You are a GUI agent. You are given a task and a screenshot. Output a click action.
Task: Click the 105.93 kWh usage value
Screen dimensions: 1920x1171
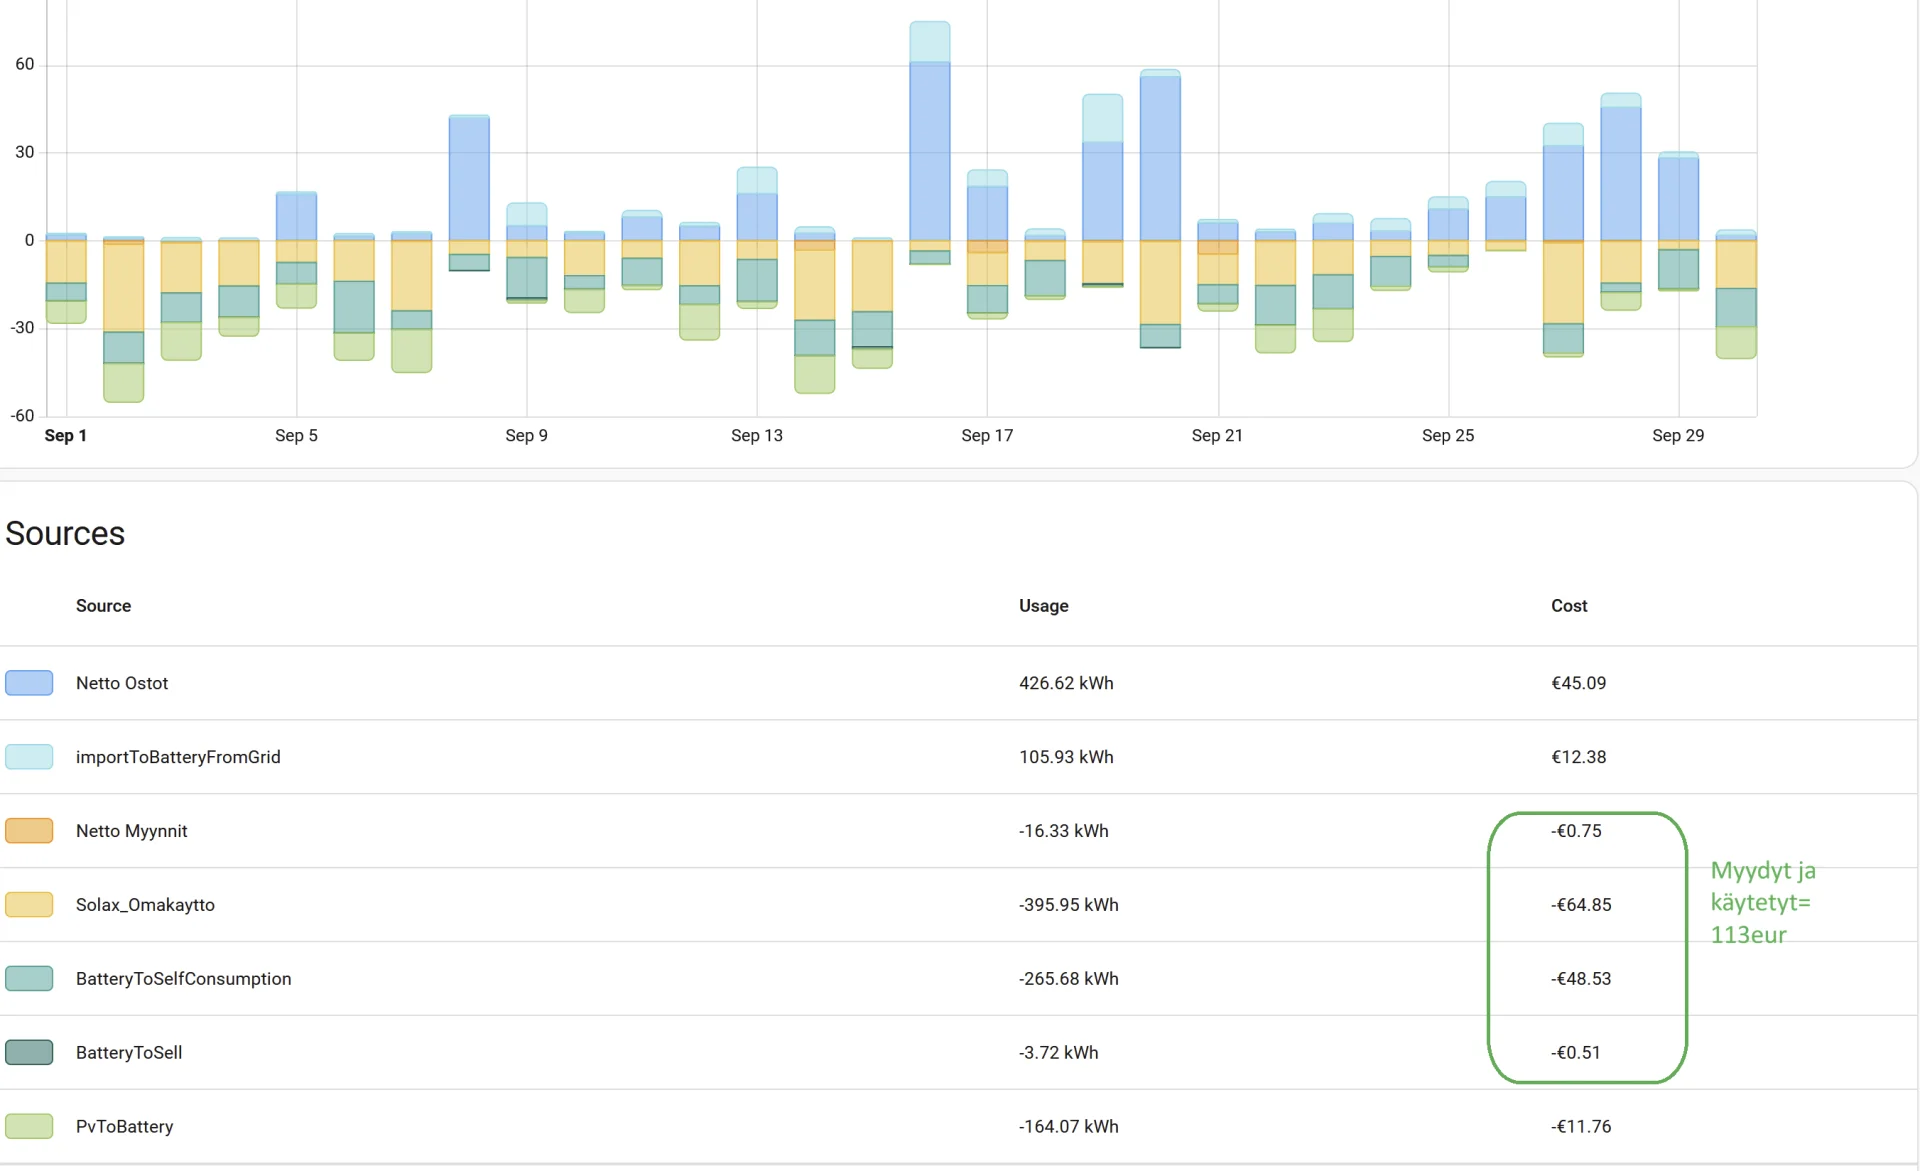tap(1066, 757)
